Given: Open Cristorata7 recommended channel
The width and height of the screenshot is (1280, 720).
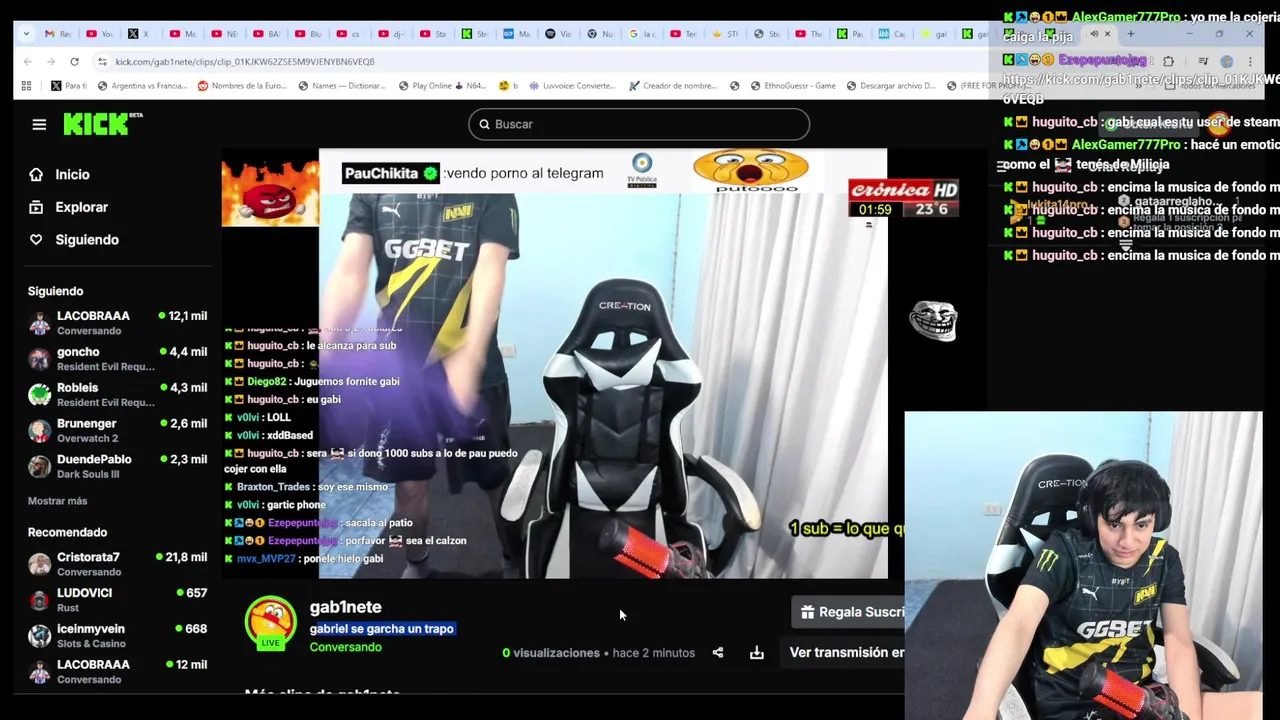Looking at the screenshot, I should (x=117, y=564).
